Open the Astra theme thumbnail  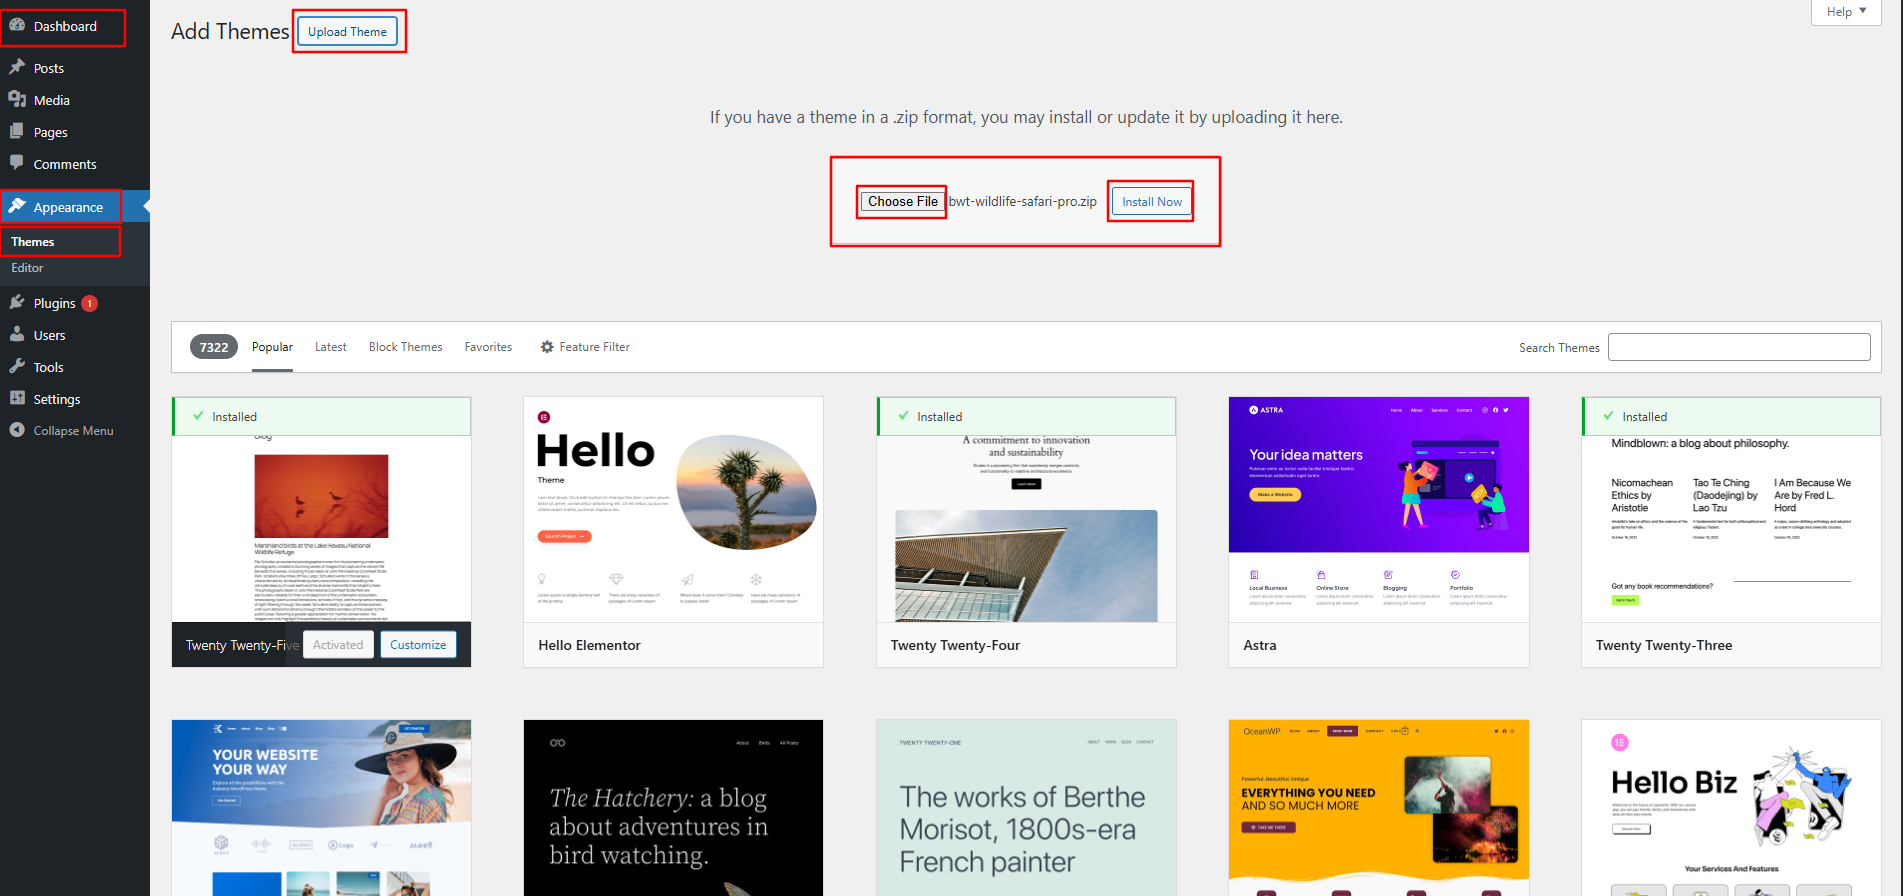point(1378,510)
